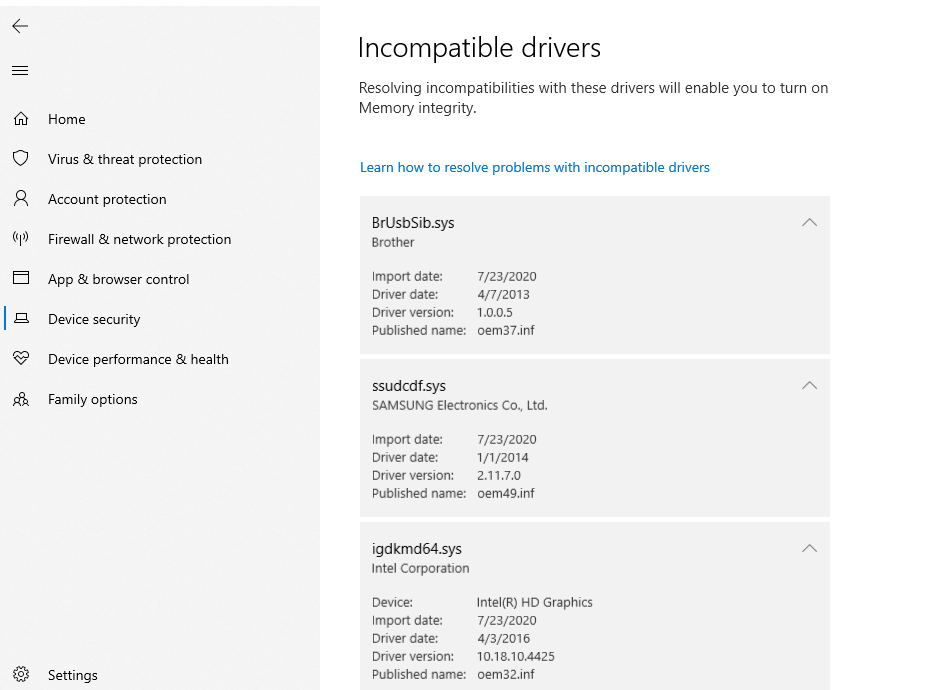Image resolution: width=937 pixels, height=690 pixels.
Task: Click the Device security laptop icon
Action: pos(21,318)
